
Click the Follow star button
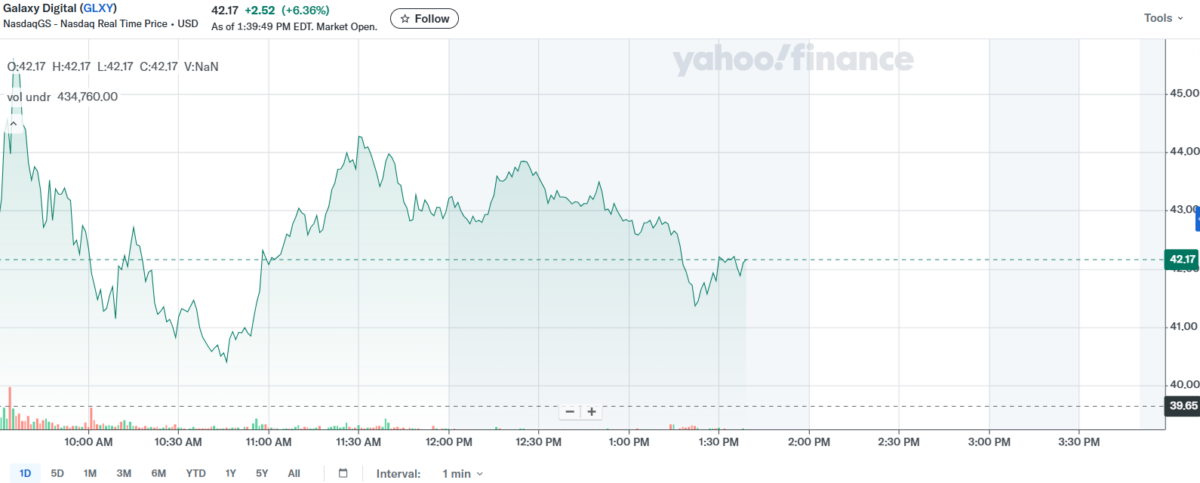[x=424, y=18]
